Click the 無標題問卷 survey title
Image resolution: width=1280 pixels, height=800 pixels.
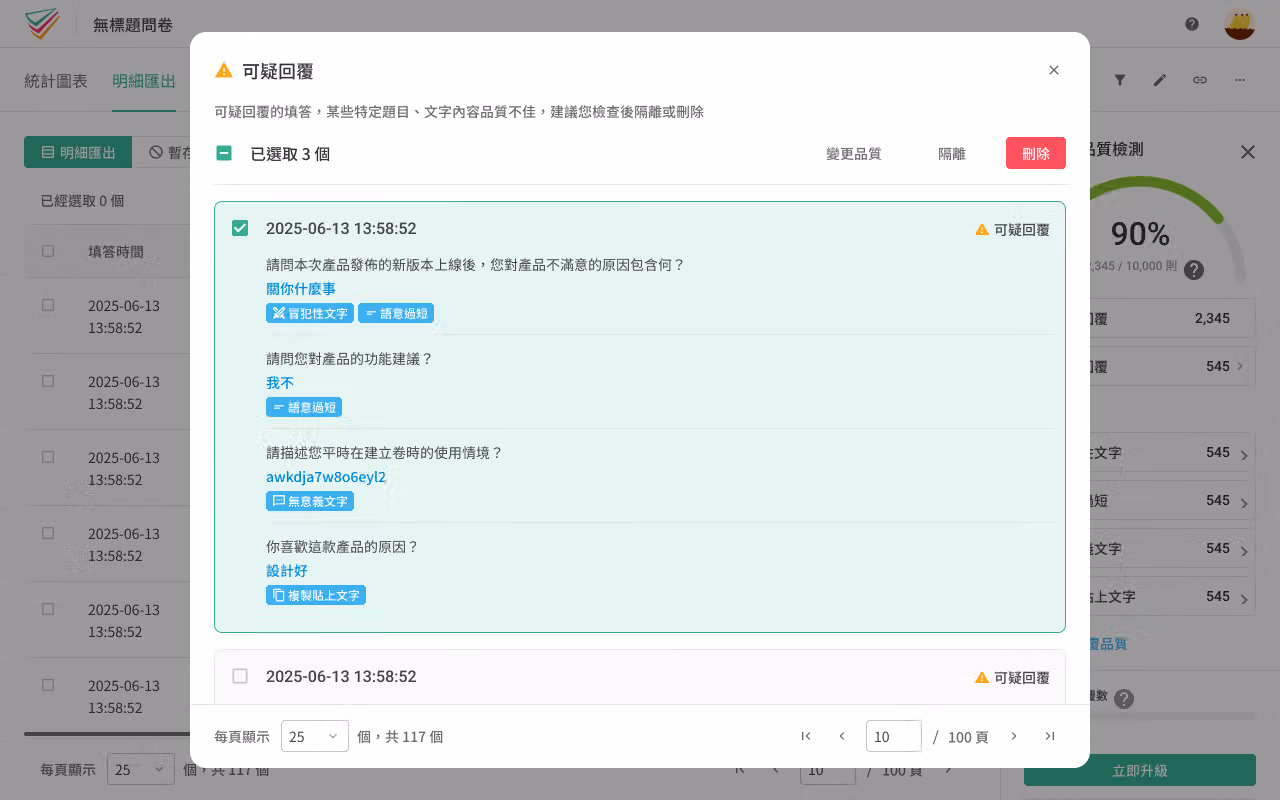[x=132, y=25]
